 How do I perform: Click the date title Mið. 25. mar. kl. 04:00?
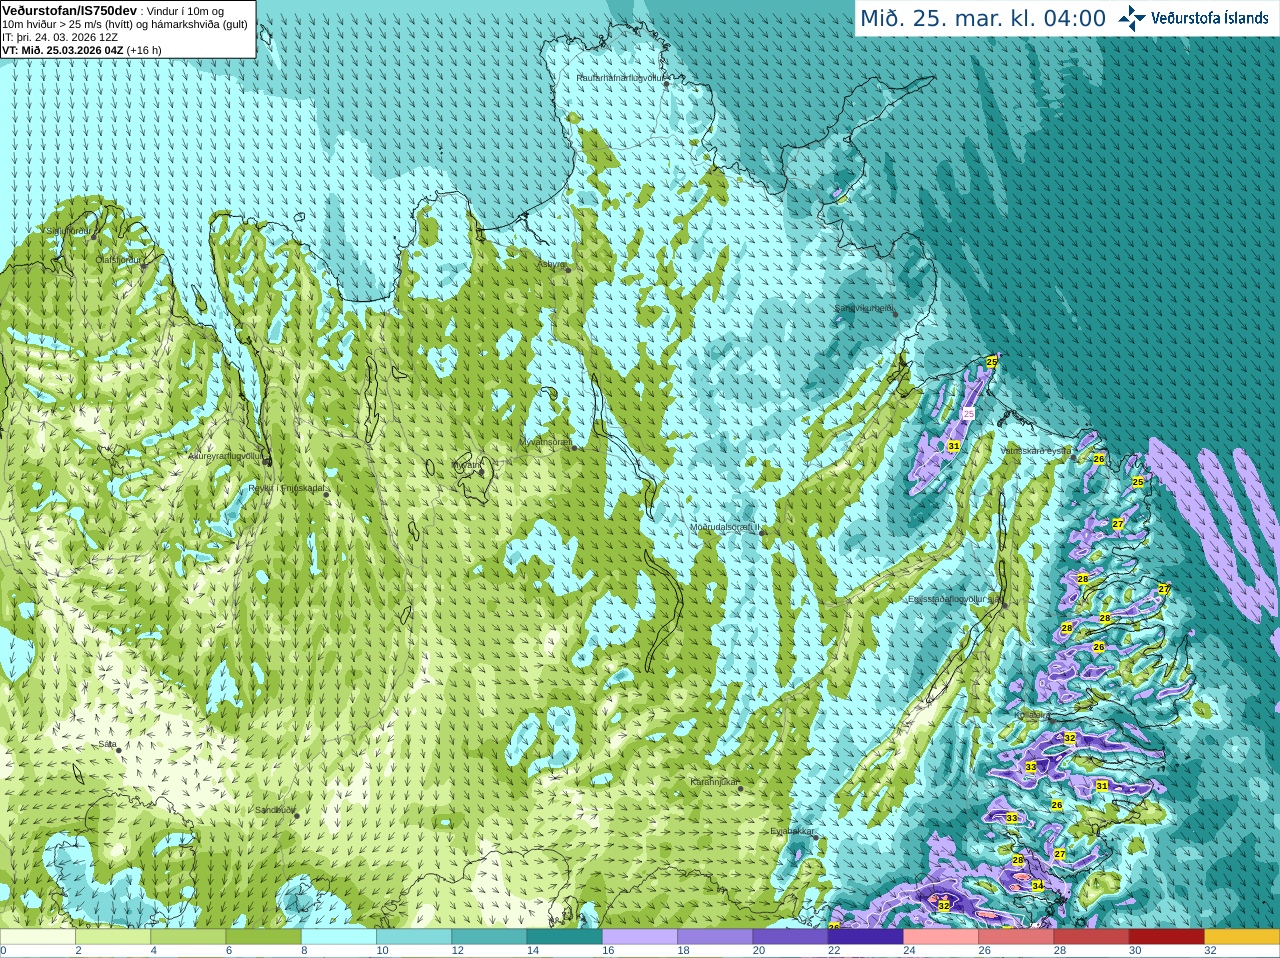click(983, 18)
